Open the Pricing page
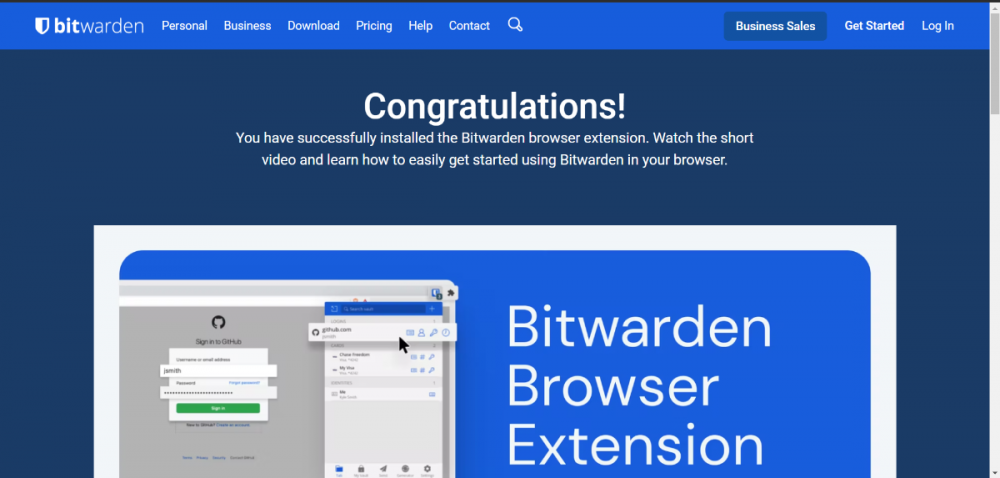Screen dimensions: 1000x478 point(374,26)
